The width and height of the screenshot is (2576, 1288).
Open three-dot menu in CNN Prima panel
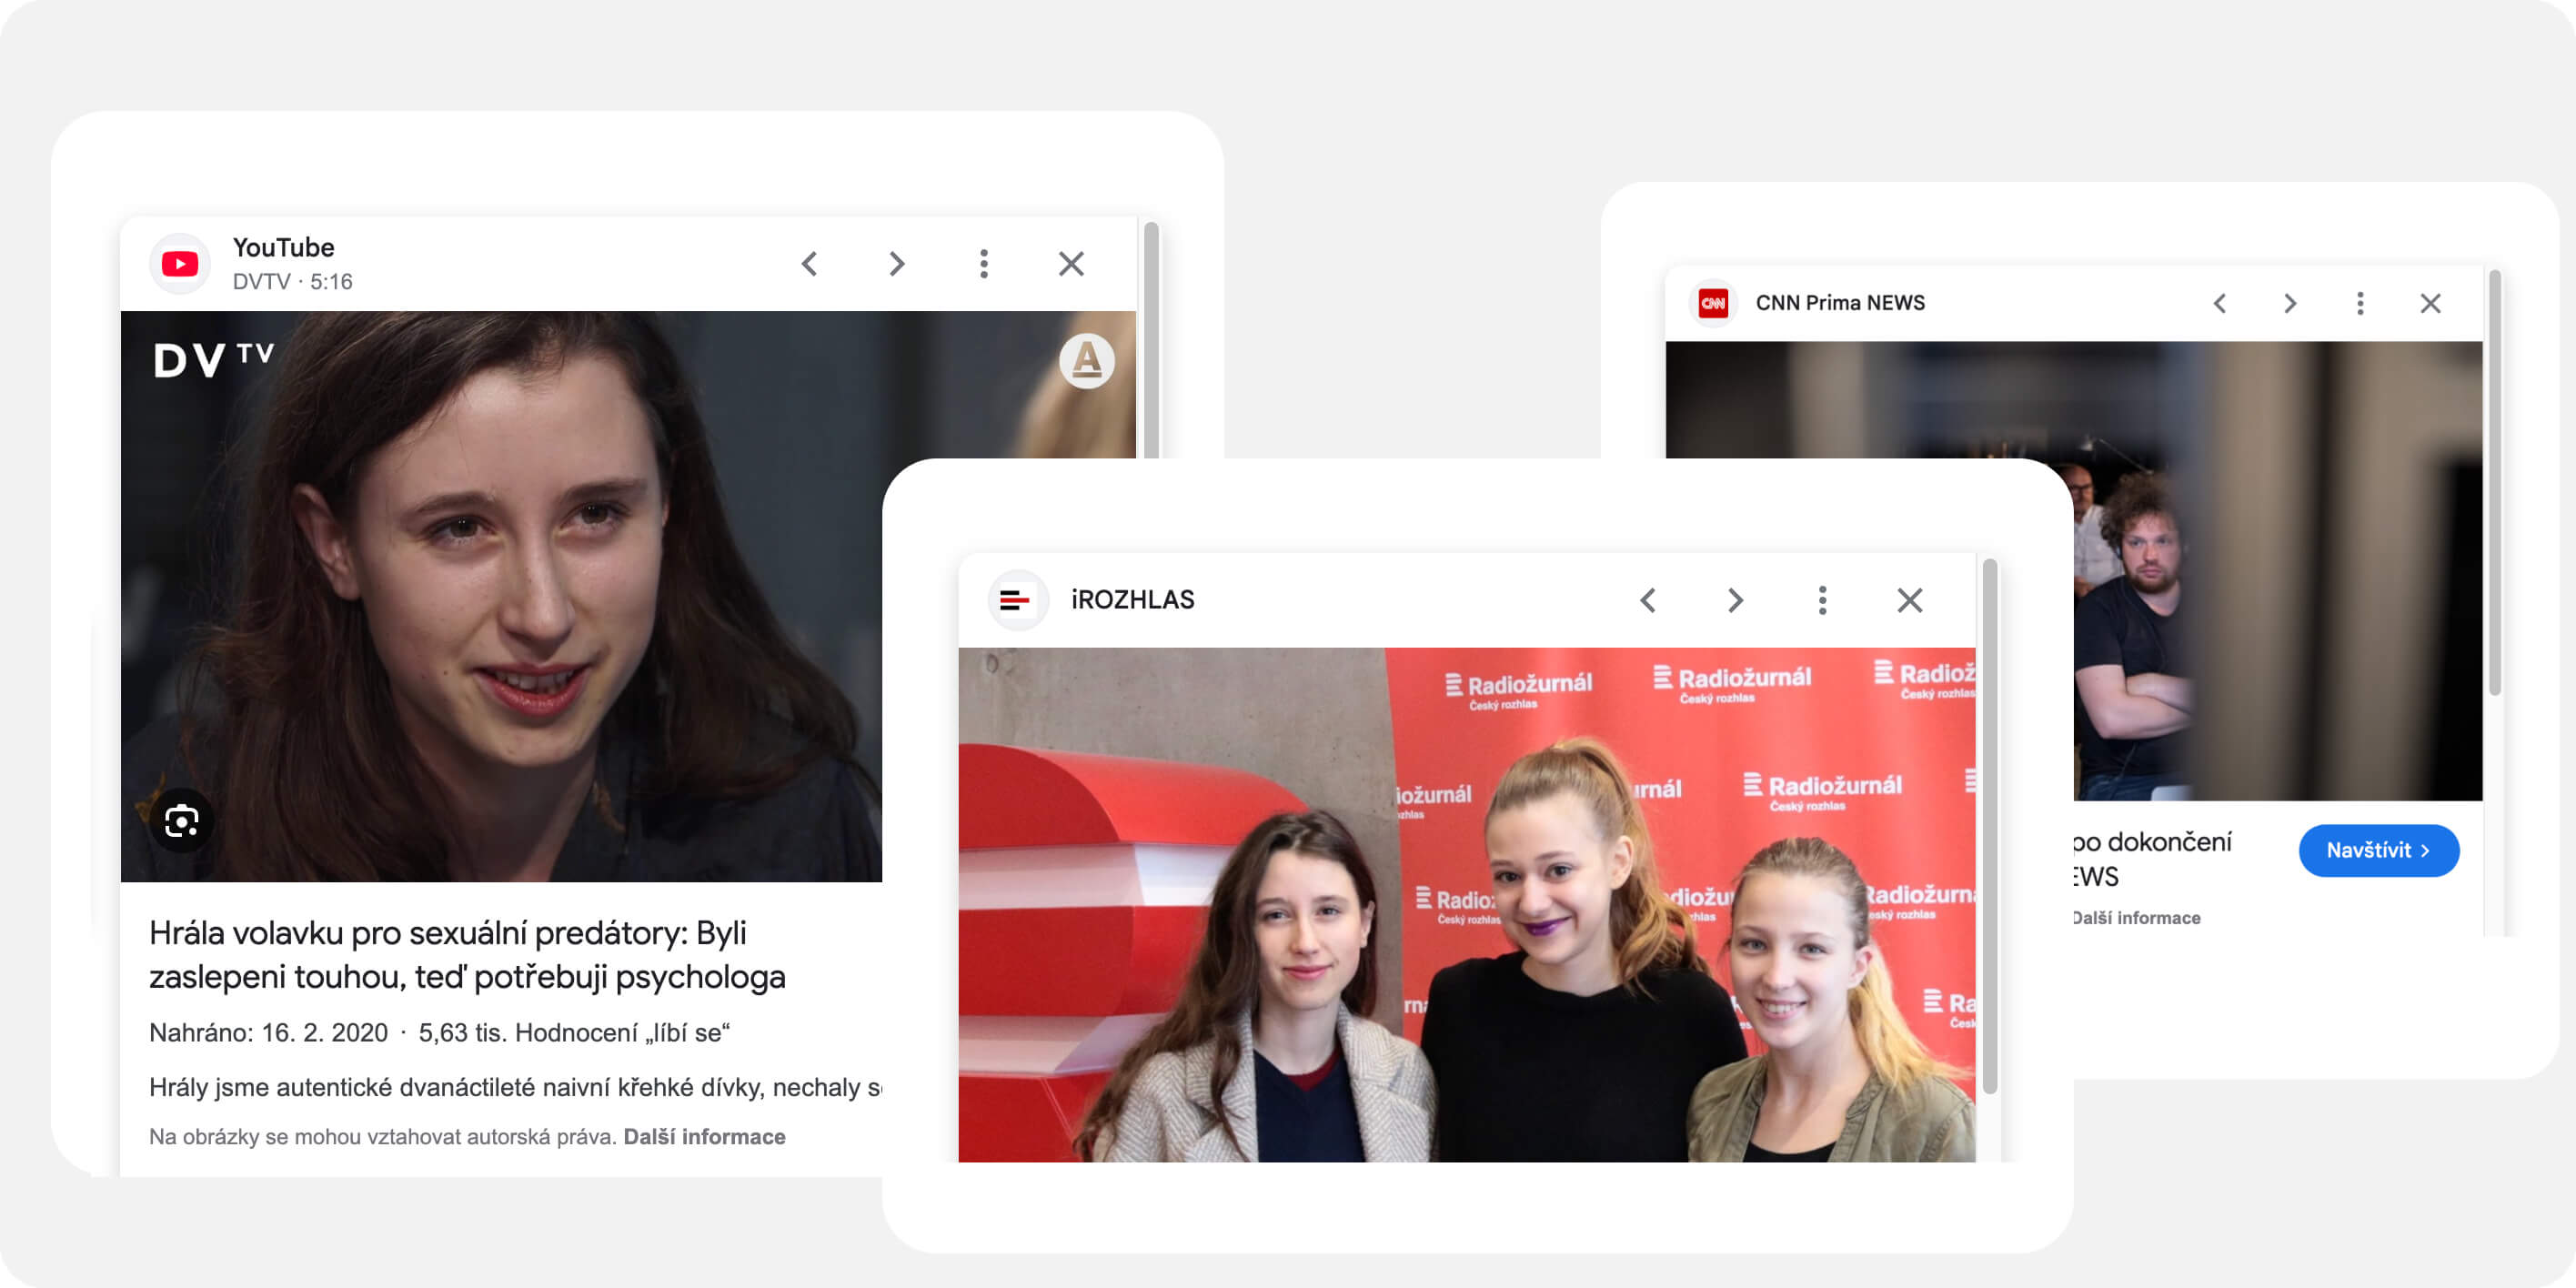click(2360, 303)
